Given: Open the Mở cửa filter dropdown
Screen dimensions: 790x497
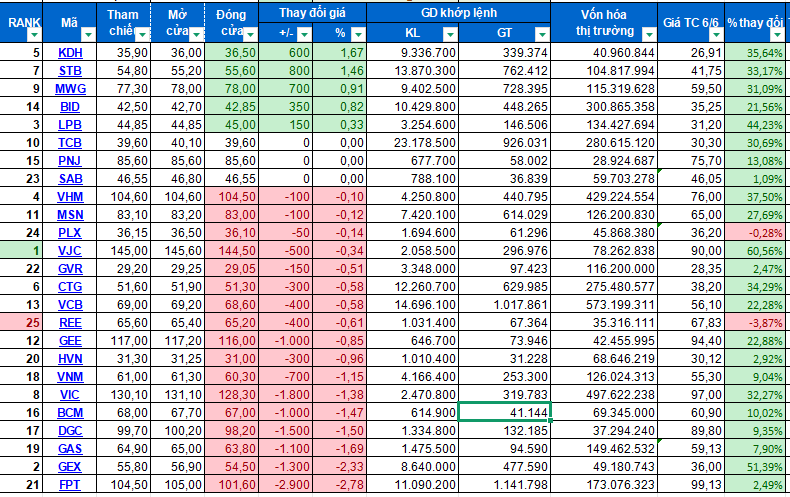Looking at the screenshot, I should coord(196,35).
